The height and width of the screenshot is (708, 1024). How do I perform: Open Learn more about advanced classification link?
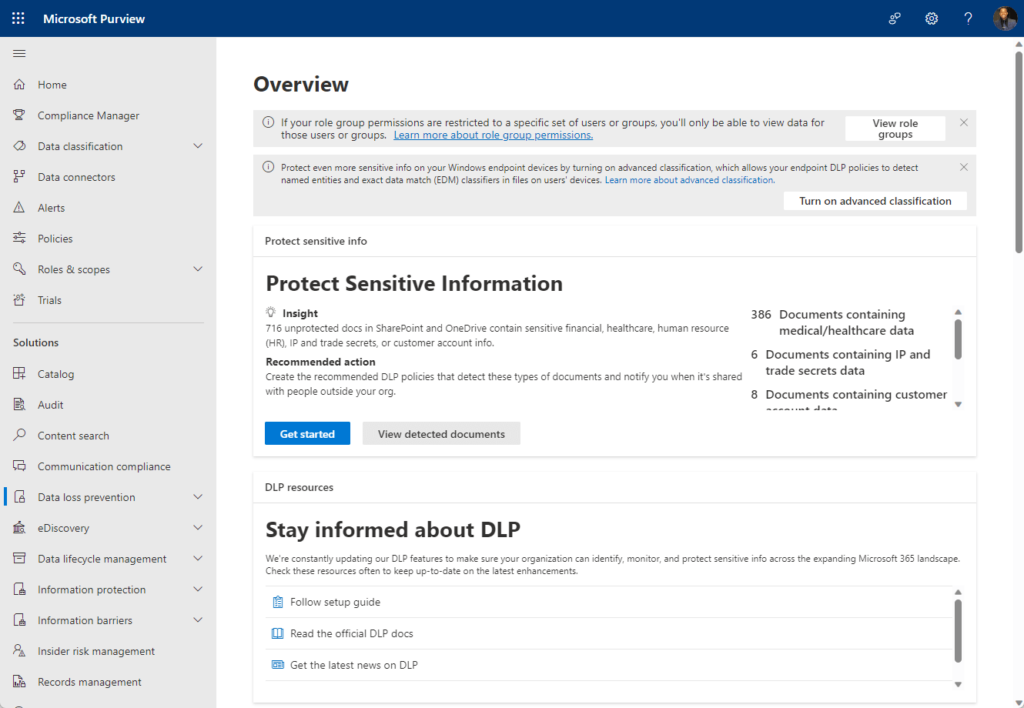(690, 180)
